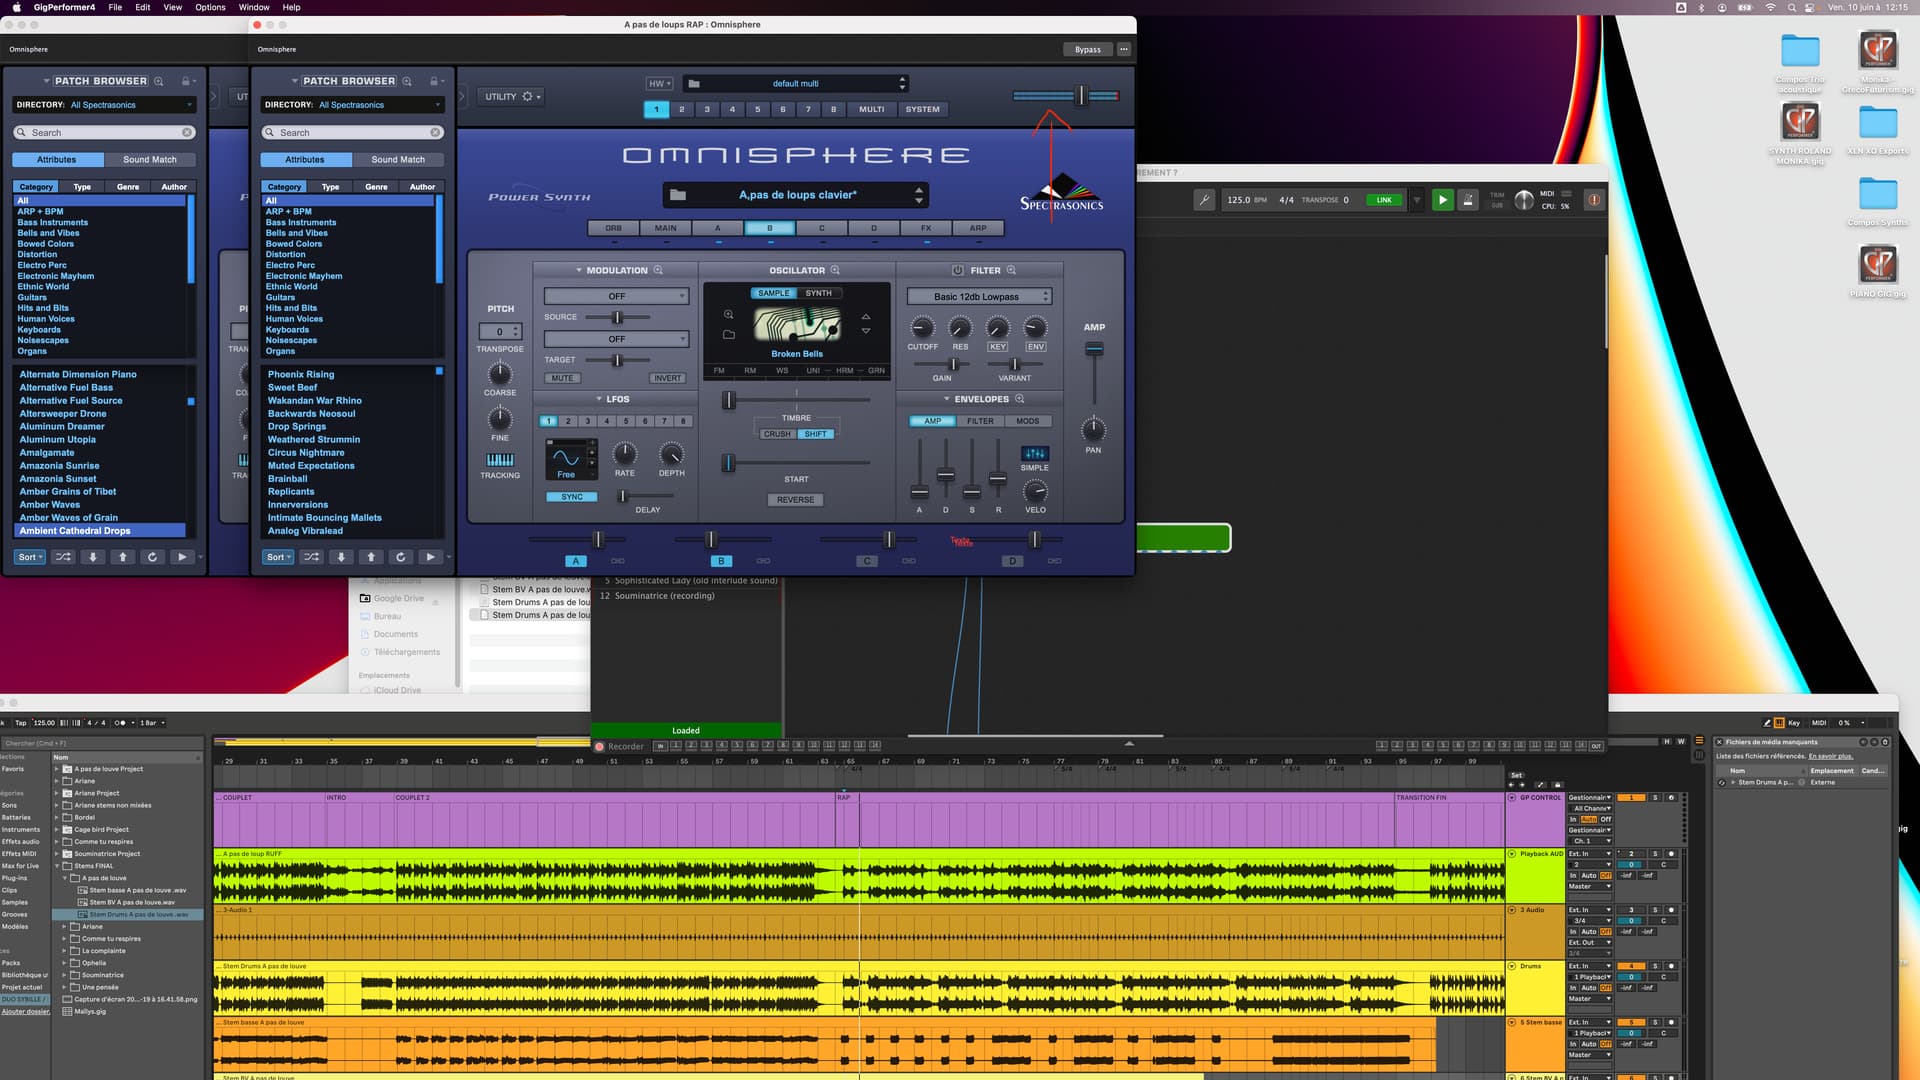Click the RAP locator in Ableton arrangement
The width and height of the screenshot is (1920, 1080).
pyautogui.click(x=843, y=797)
